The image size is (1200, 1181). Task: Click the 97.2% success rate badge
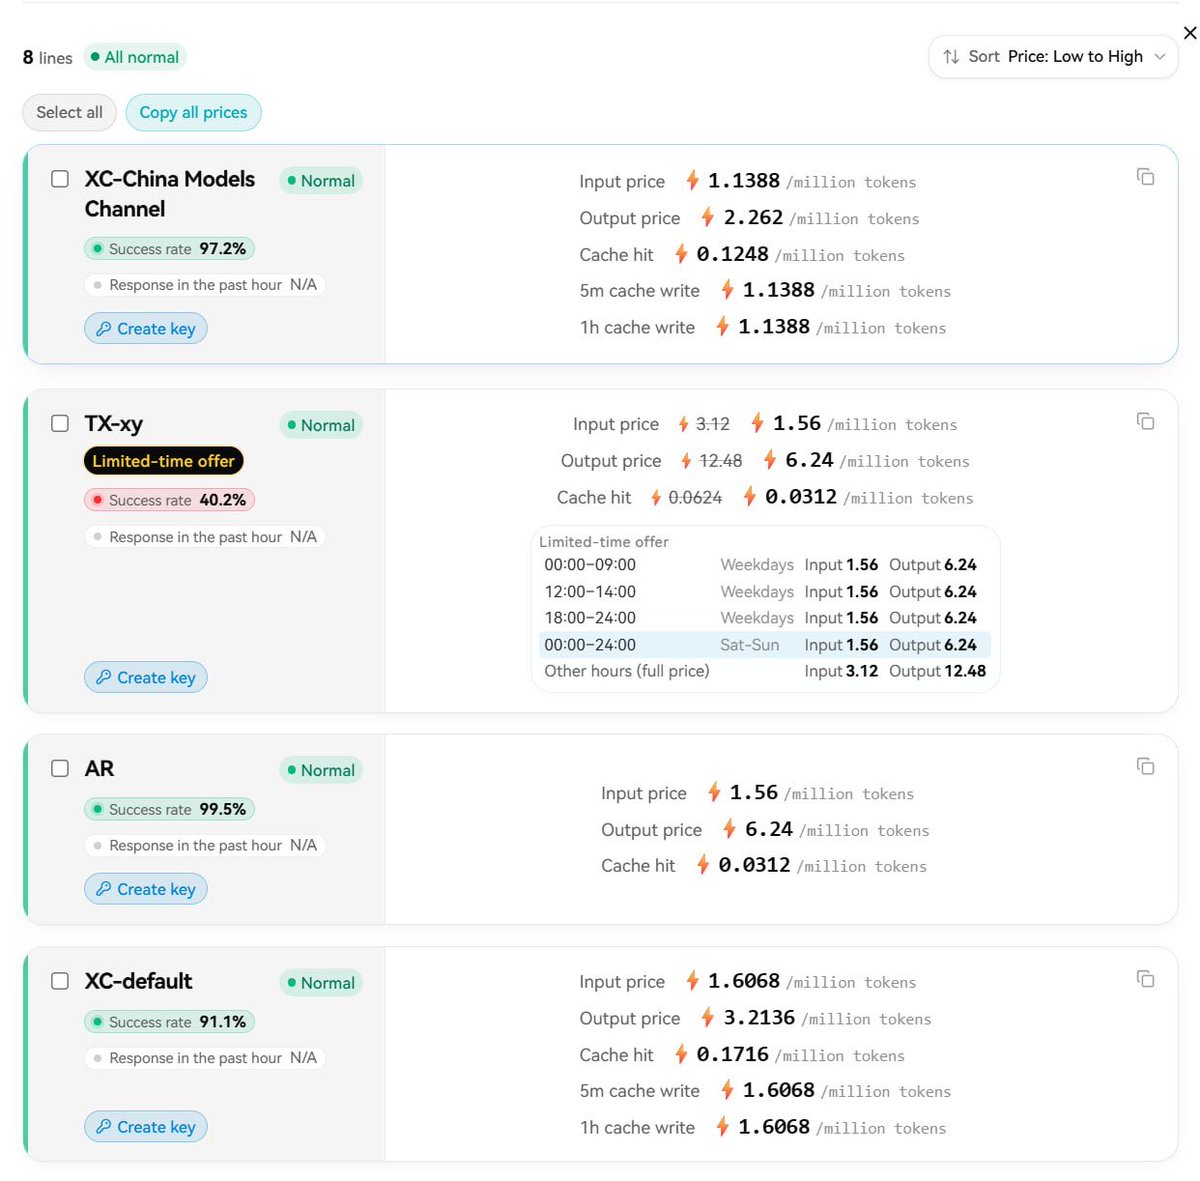(169, 248)
